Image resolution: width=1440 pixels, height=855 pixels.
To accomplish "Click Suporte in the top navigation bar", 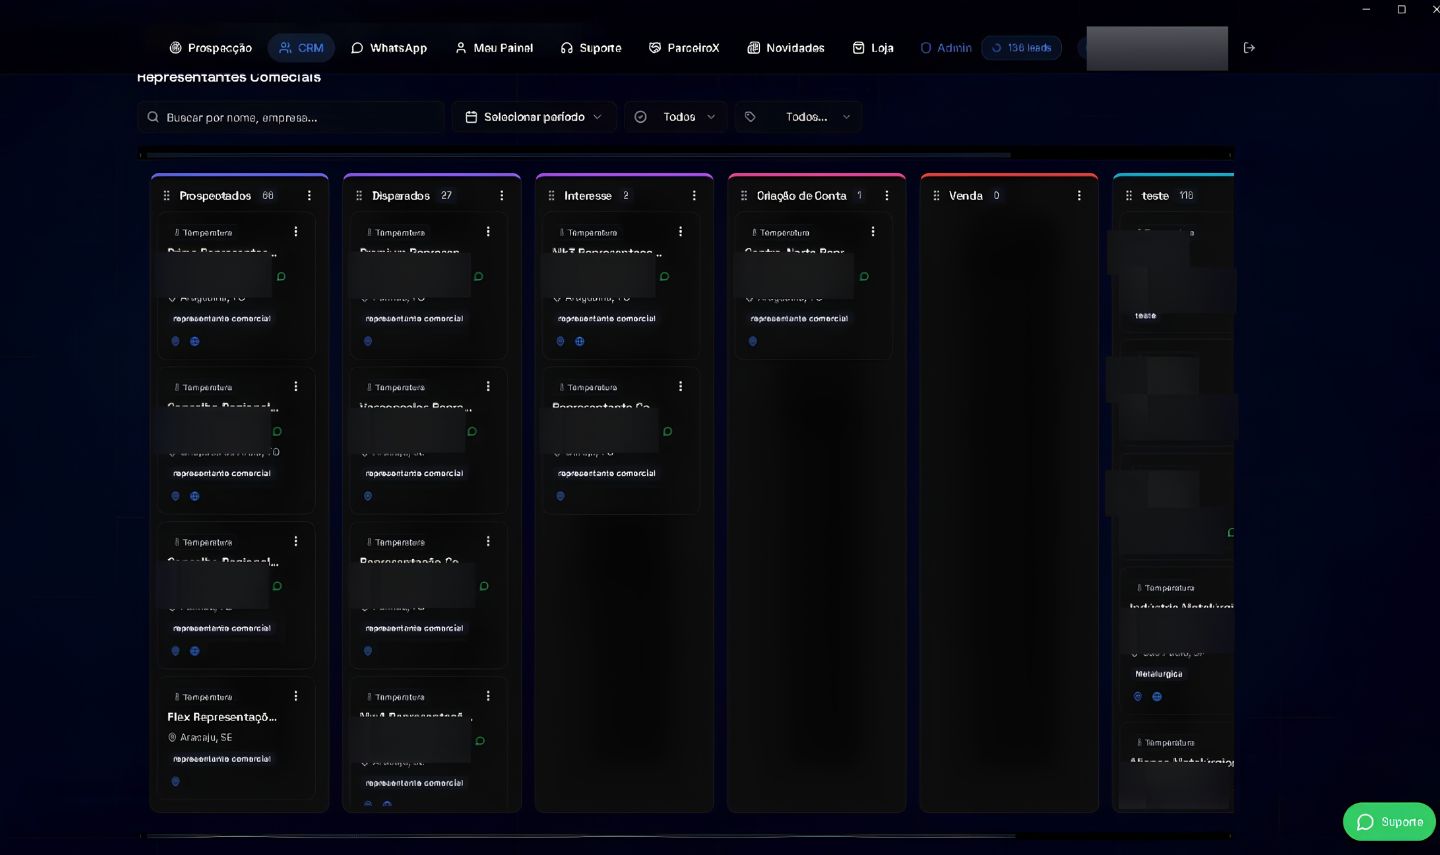I will click(591, 48).
